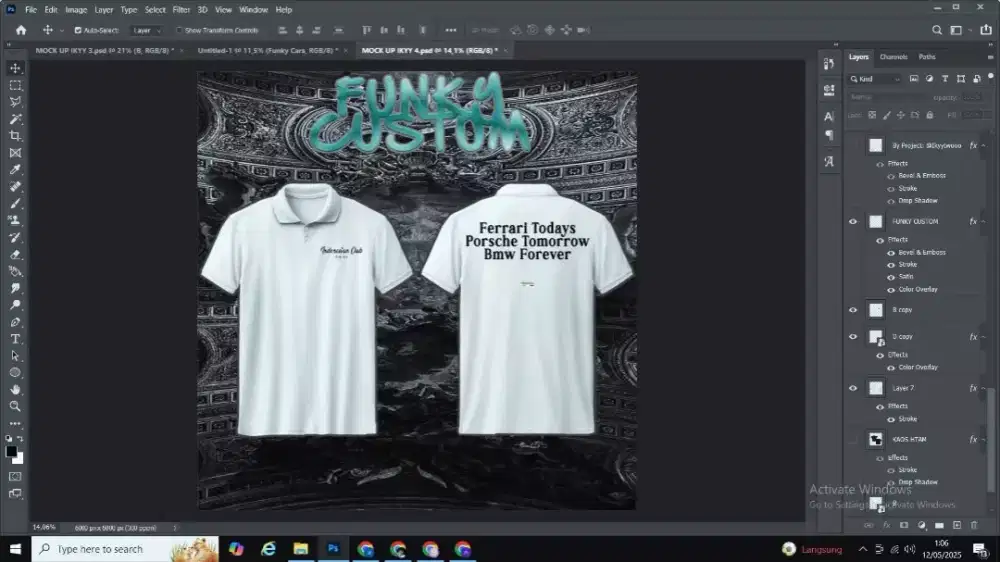Enable Show Transform Controls checkbox
The image size is (1000, 562).
click(179, 30)
